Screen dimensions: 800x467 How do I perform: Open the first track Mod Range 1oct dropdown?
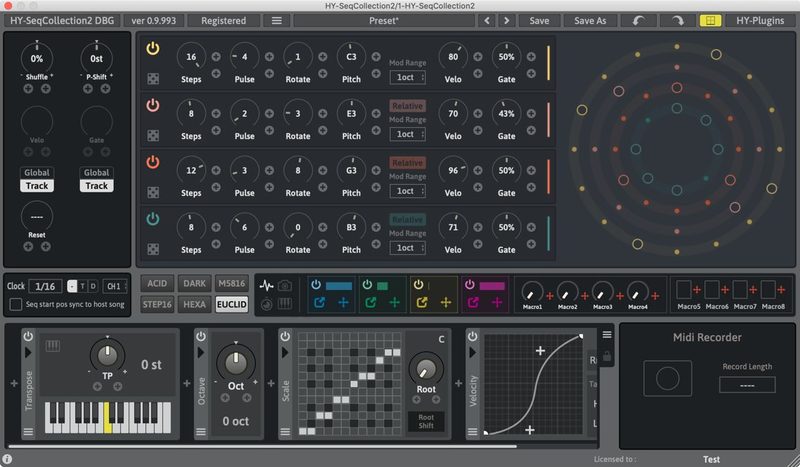(x=407, y=77)
